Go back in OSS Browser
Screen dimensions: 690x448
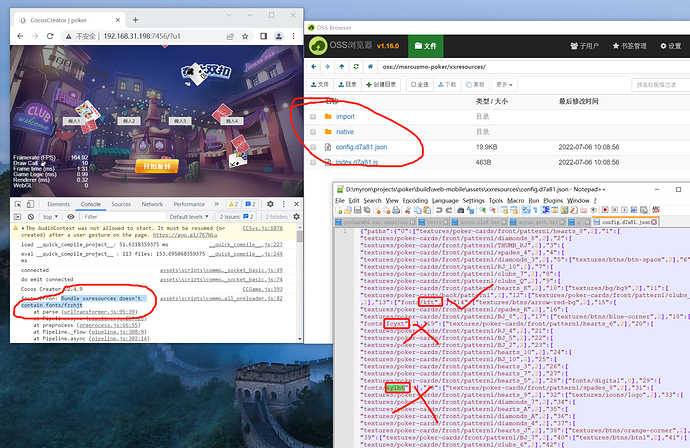coord(313,66)
